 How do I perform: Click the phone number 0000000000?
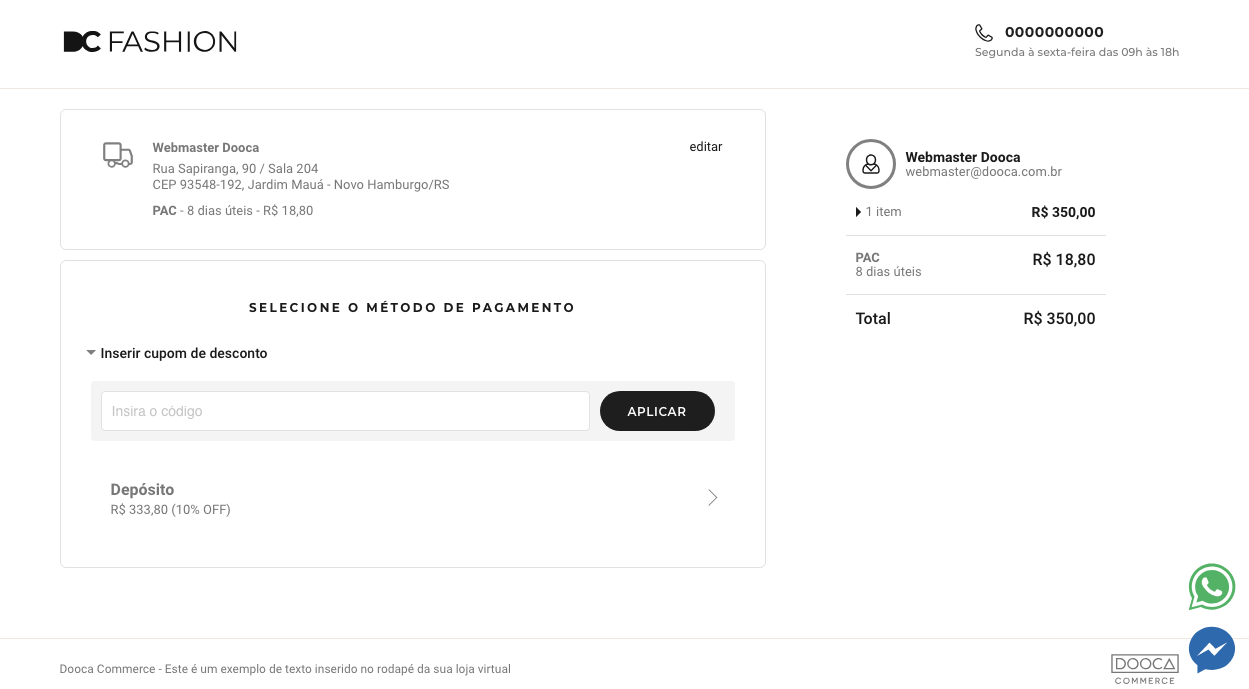click(1054, 32)
